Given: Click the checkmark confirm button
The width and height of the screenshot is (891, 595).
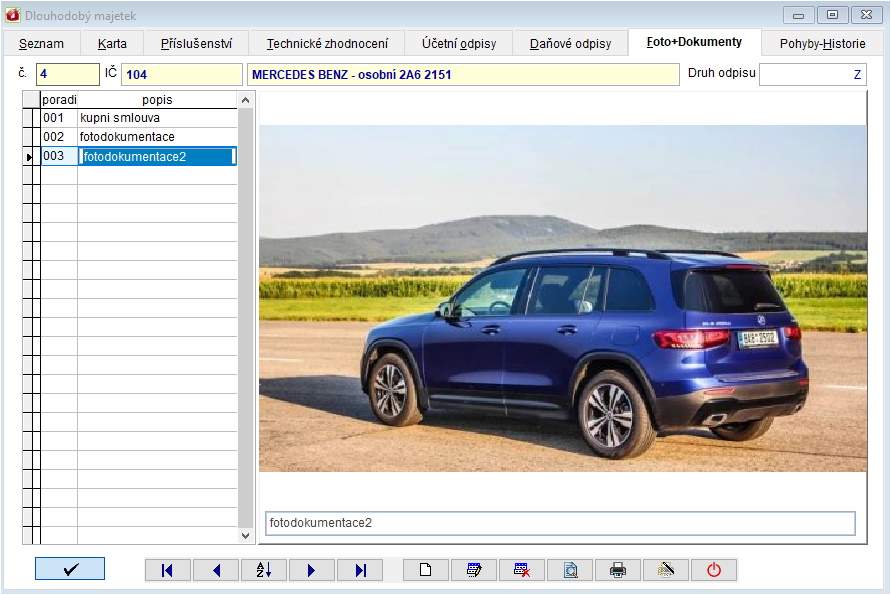Looking at the screenshot, I should pos(70,569).
